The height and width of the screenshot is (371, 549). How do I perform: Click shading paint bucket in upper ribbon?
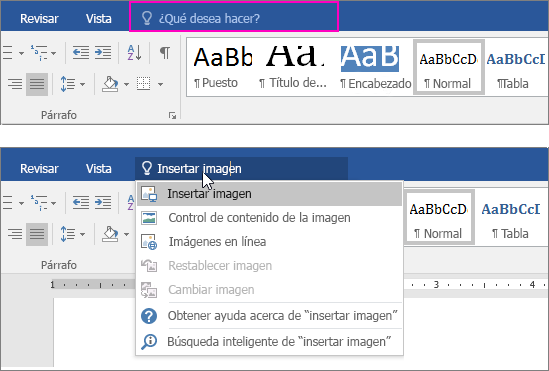tap(110, 84)
